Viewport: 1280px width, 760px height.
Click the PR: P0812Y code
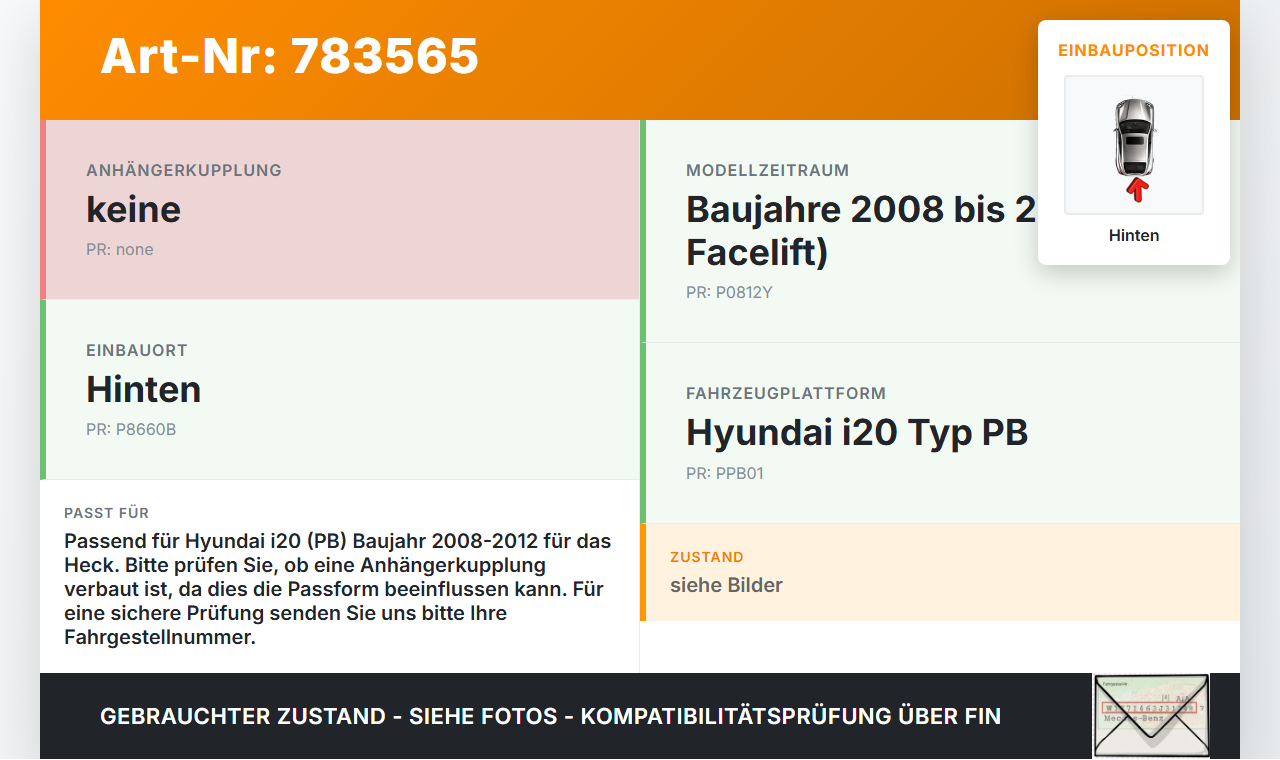pos(729,292)
